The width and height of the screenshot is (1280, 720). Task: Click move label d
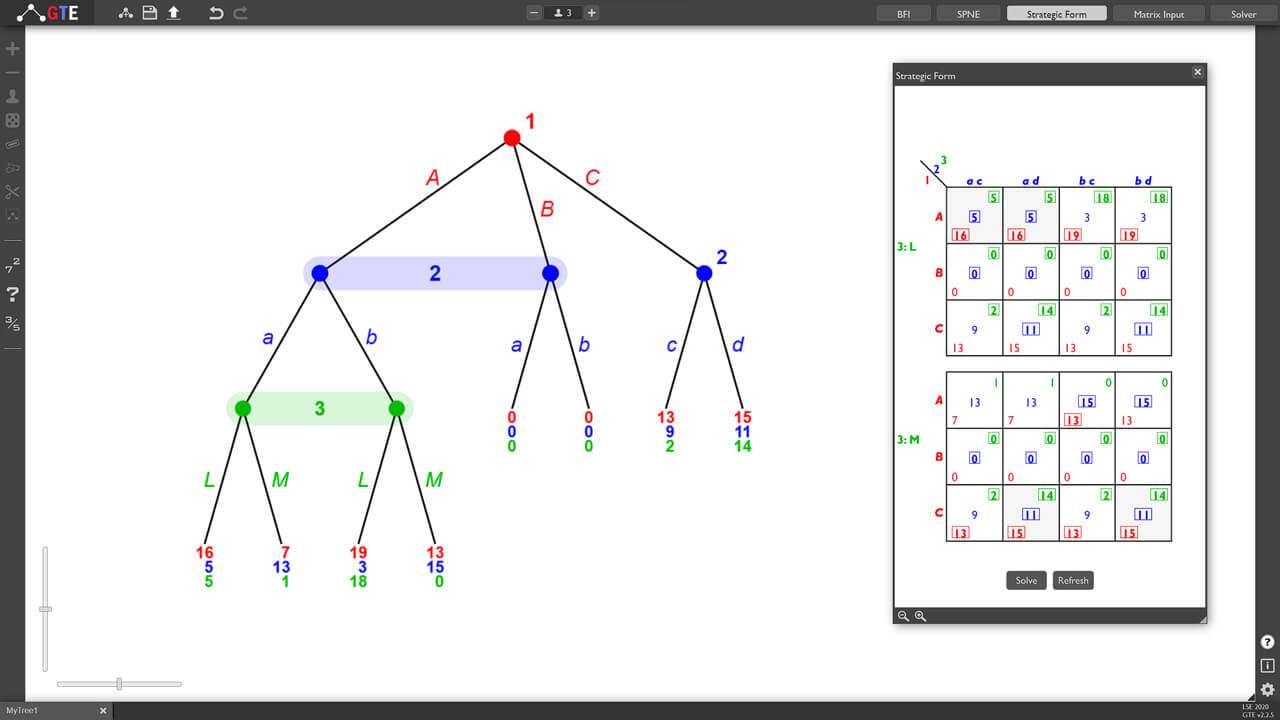[x=738, y=345]
